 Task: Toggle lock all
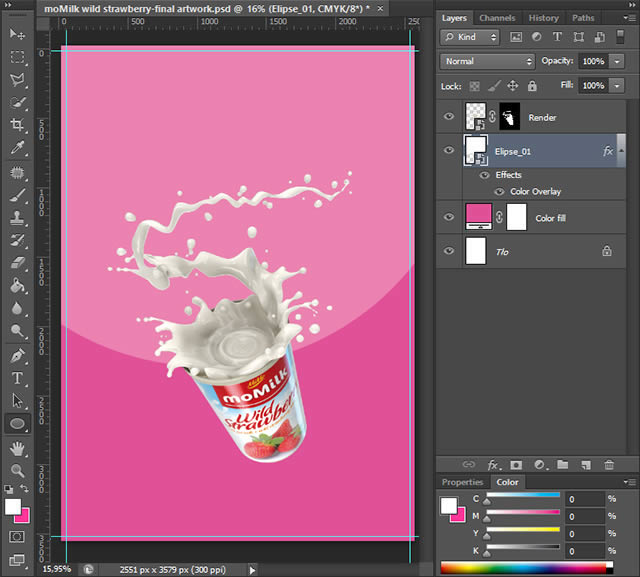point(532,86)
